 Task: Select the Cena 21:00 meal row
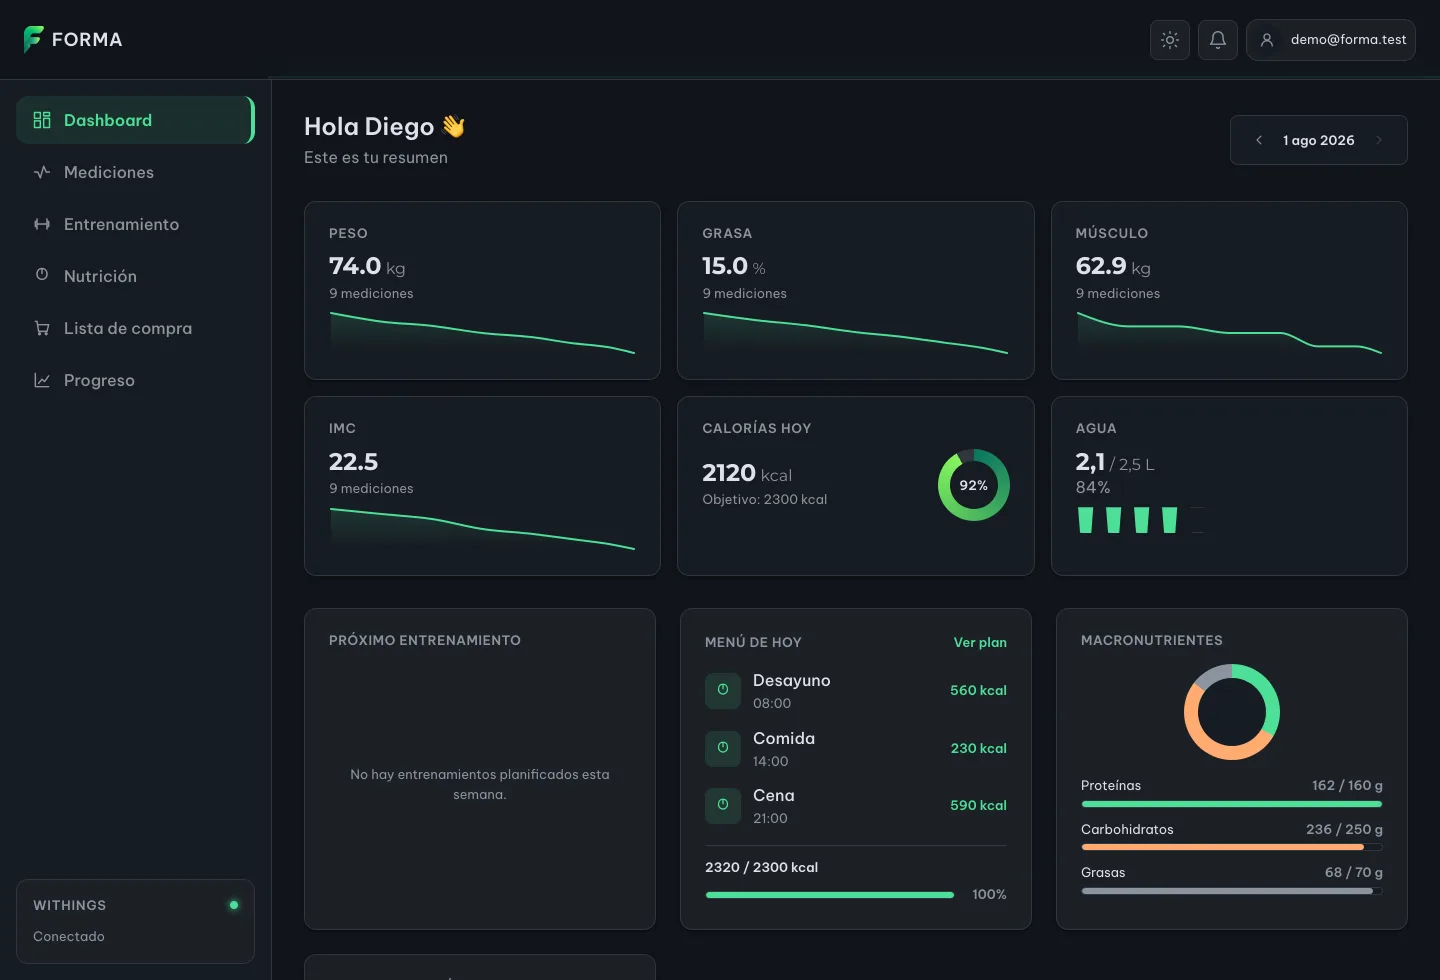point(856,805)
